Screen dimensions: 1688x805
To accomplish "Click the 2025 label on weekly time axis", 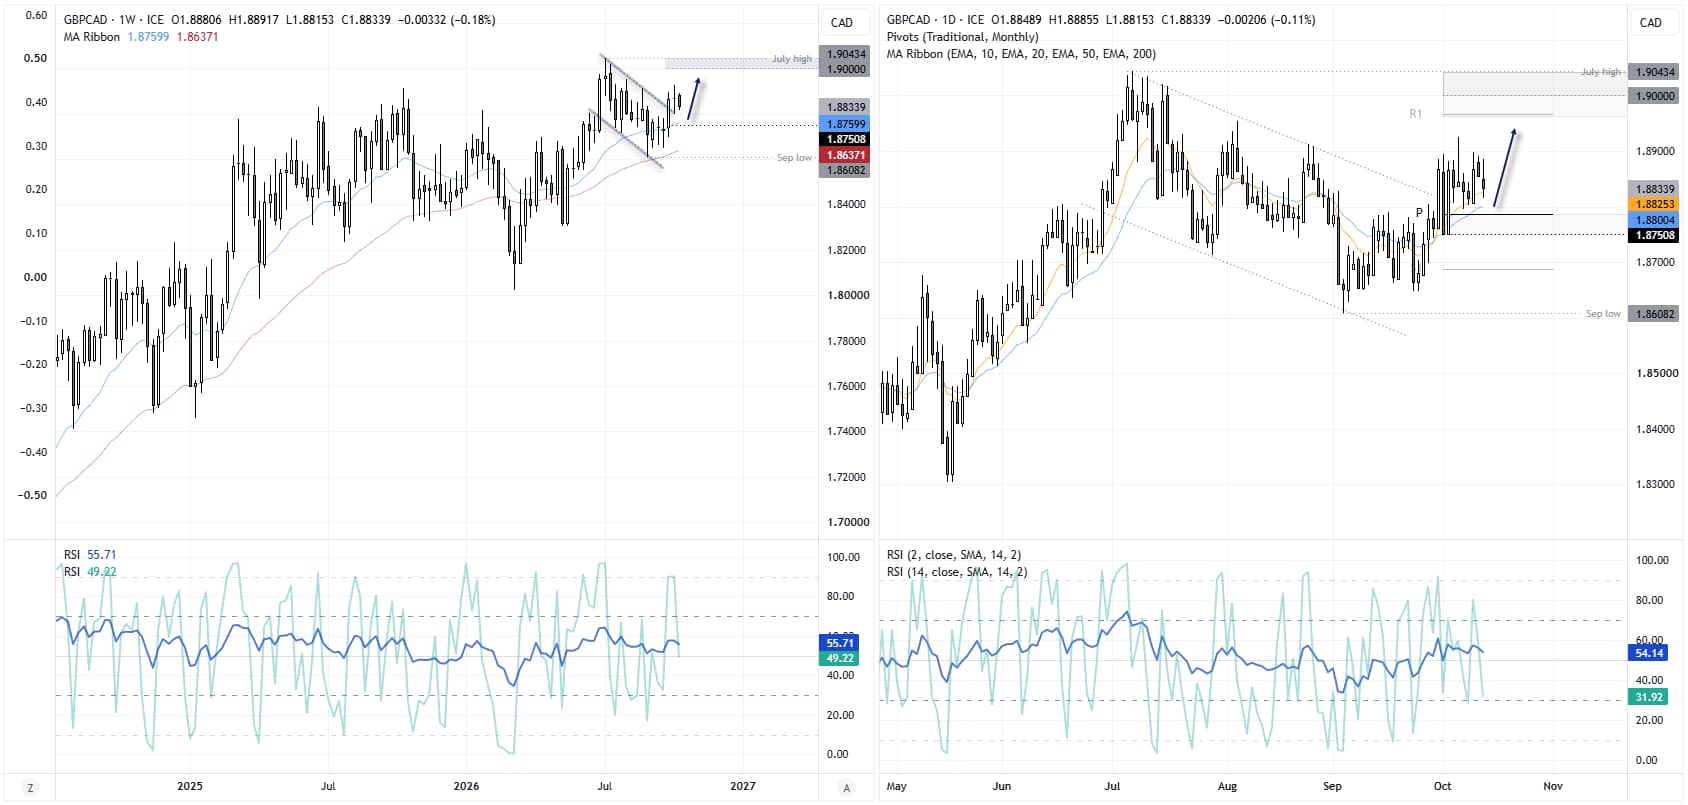I will click(x=189, y=786).
